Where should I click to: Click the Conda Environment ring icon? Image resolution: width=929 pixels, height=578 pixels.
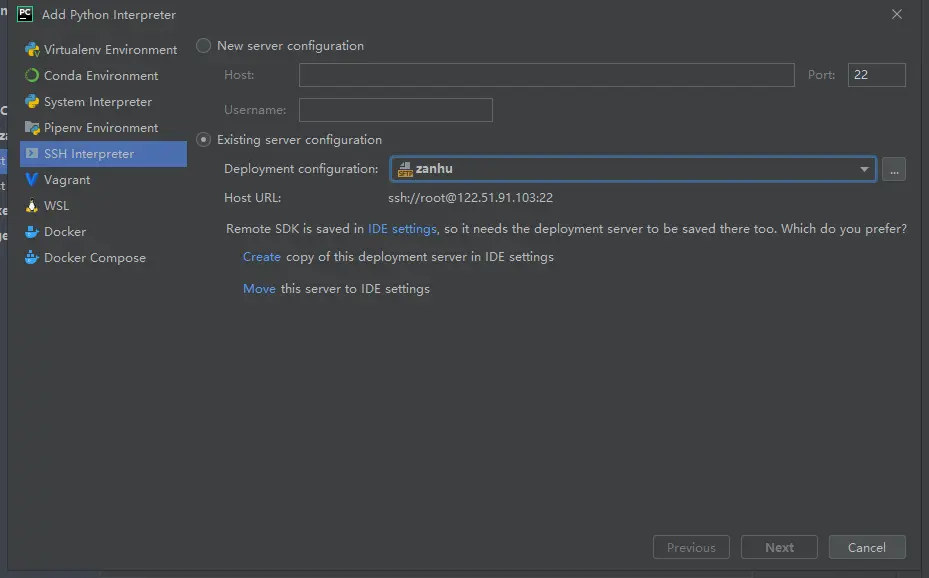[x=32, y=76]
